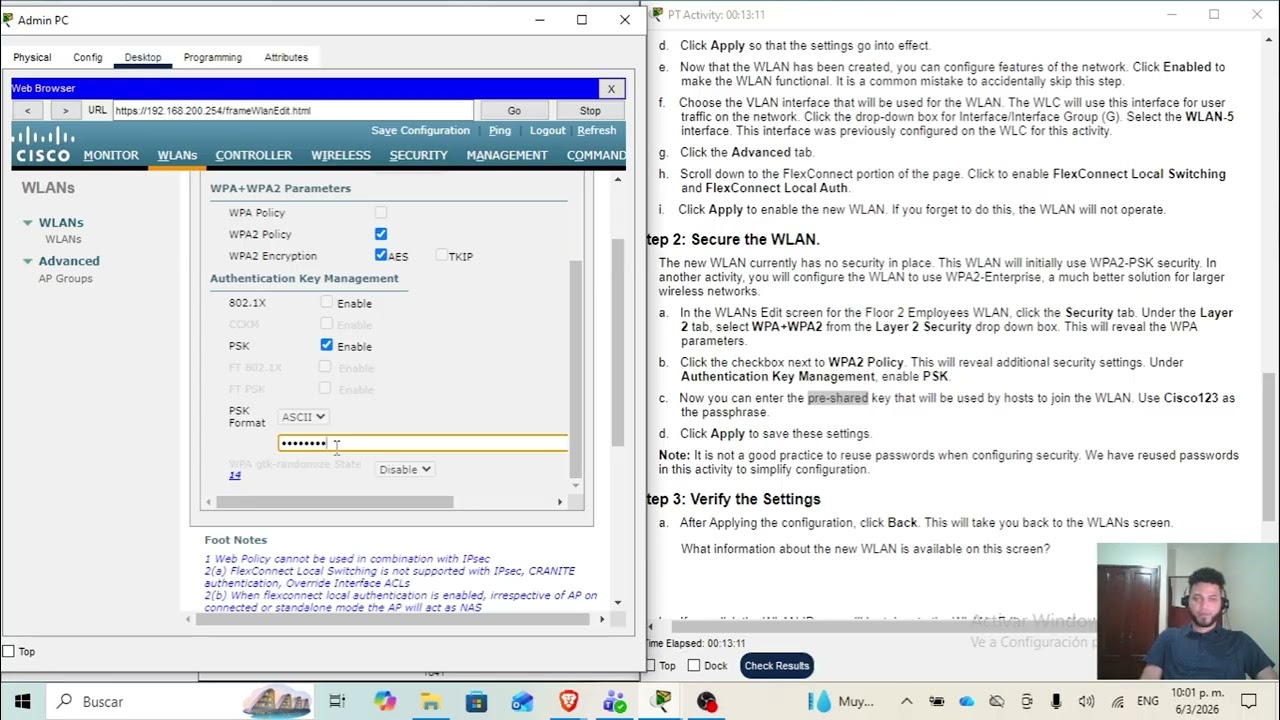
Task: Click the Ping link
Action: [500, 131]
